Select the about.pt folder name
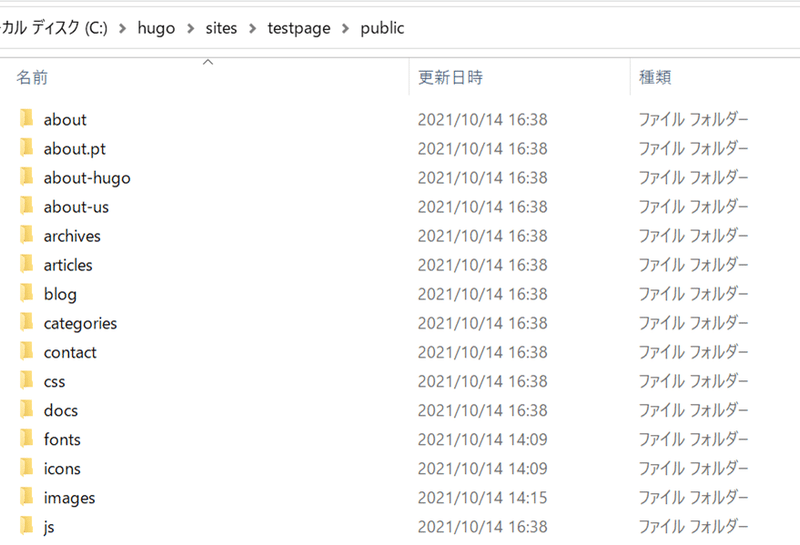The image size is (800, 545). point(74,149)
